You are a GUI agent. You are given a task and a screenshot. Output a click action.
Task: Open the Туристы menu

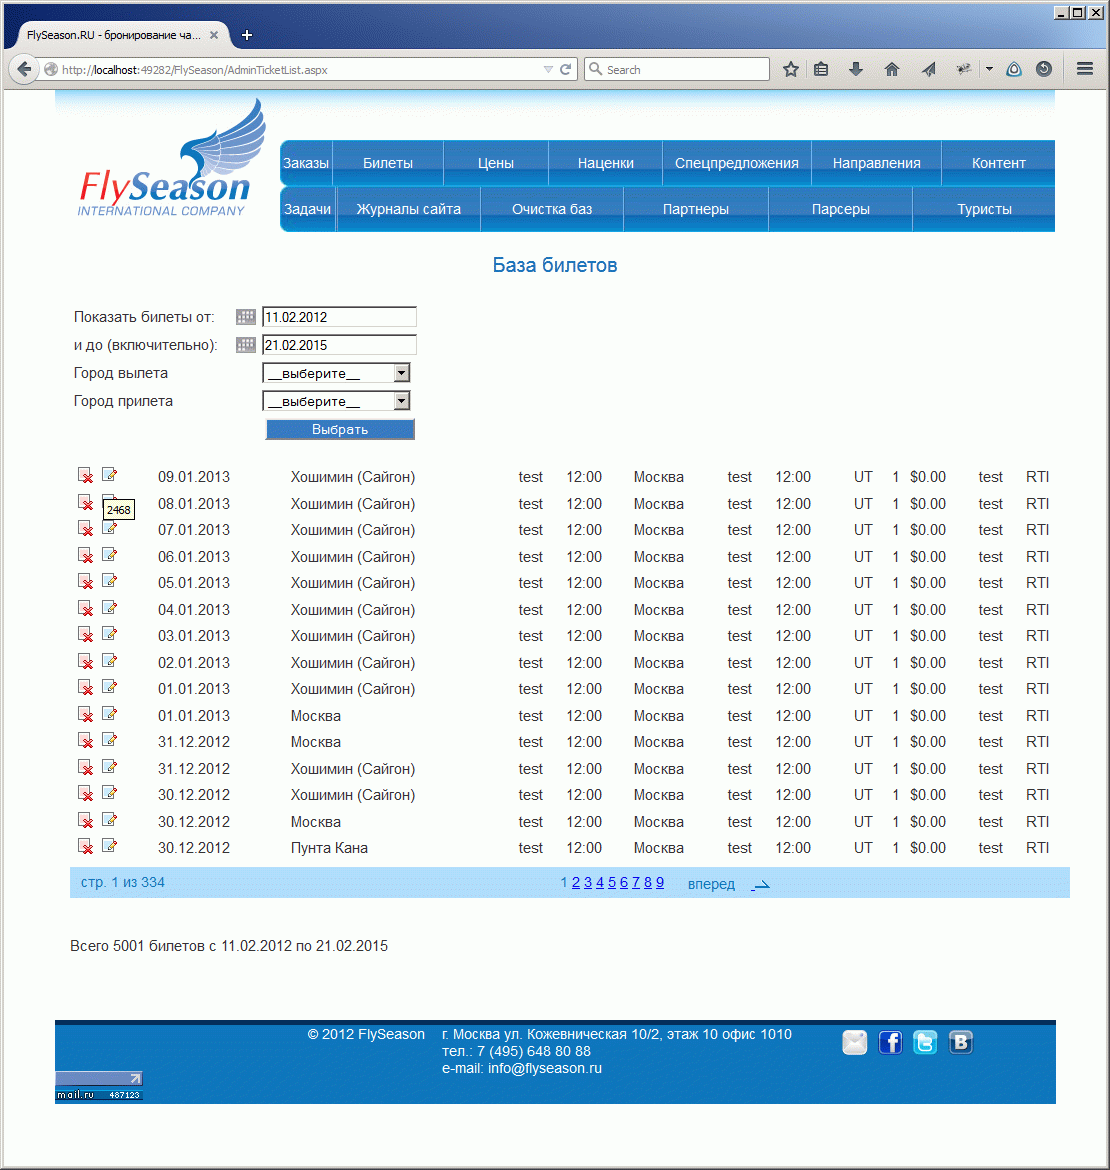pos(984,209)
